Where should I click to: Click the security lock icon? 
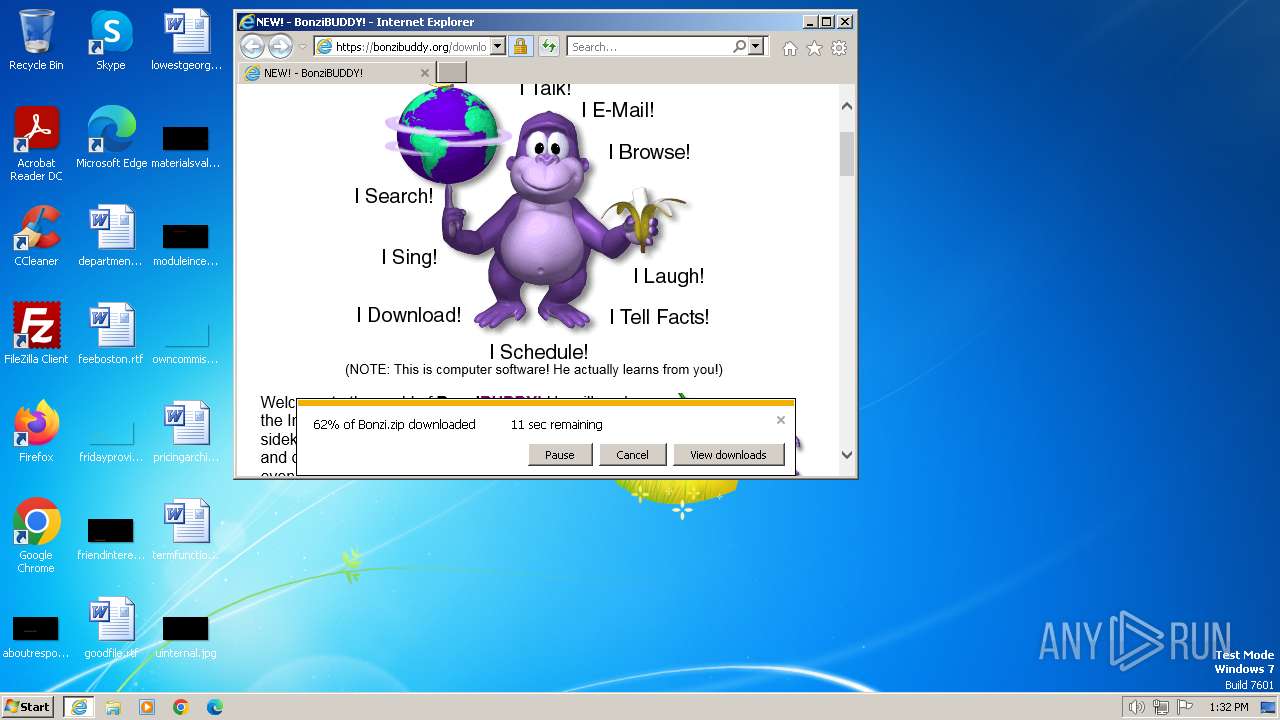pos(520,46)
